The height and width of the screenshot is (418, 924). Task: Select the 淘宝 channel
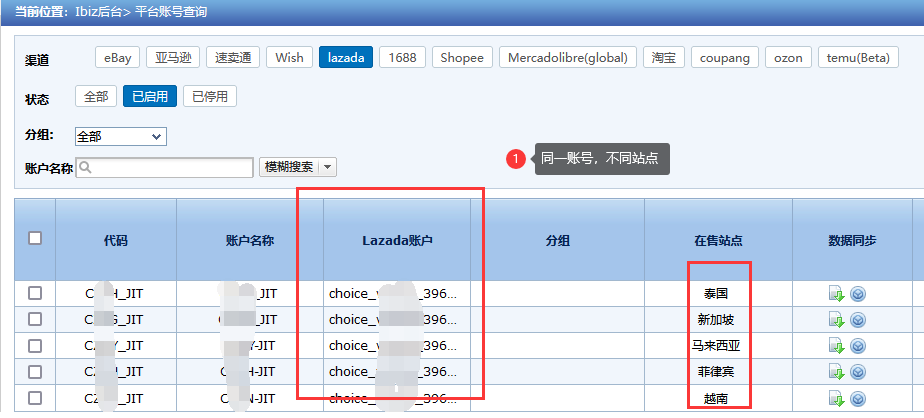coord(664,57)
